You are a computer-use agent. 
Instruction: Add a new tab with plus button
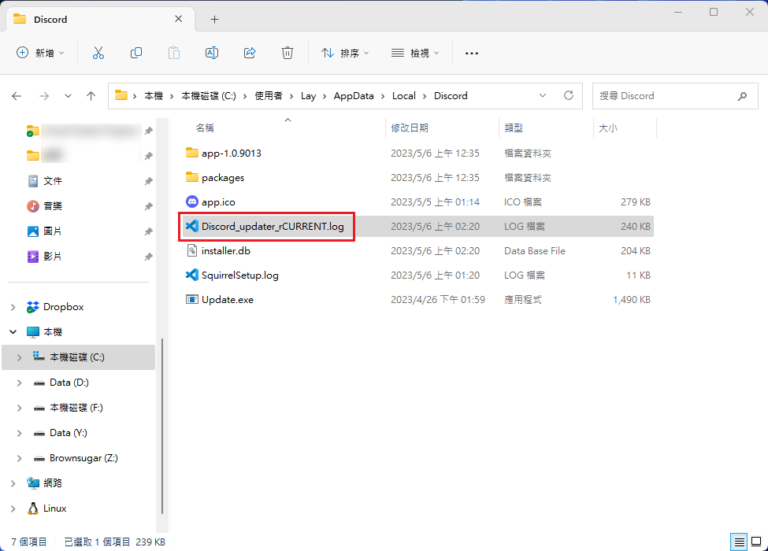tap(215, 20)
